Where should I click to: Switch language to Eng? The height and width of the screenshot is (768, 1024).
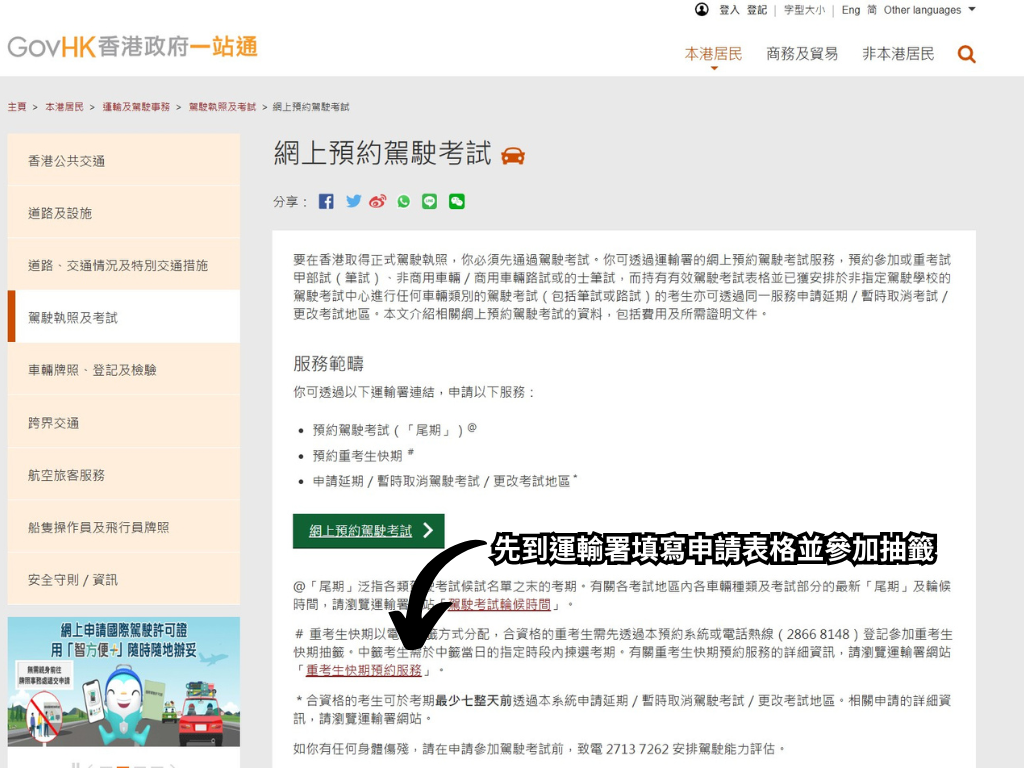click(851, 10)
